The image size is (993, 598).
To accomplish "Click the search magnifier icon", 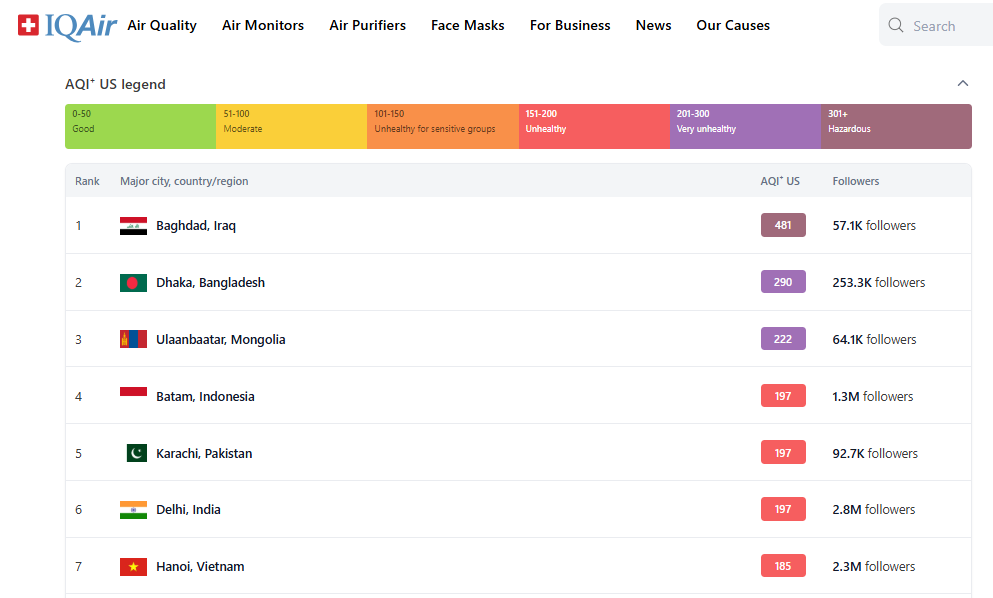I will click(x=896, y=26).
